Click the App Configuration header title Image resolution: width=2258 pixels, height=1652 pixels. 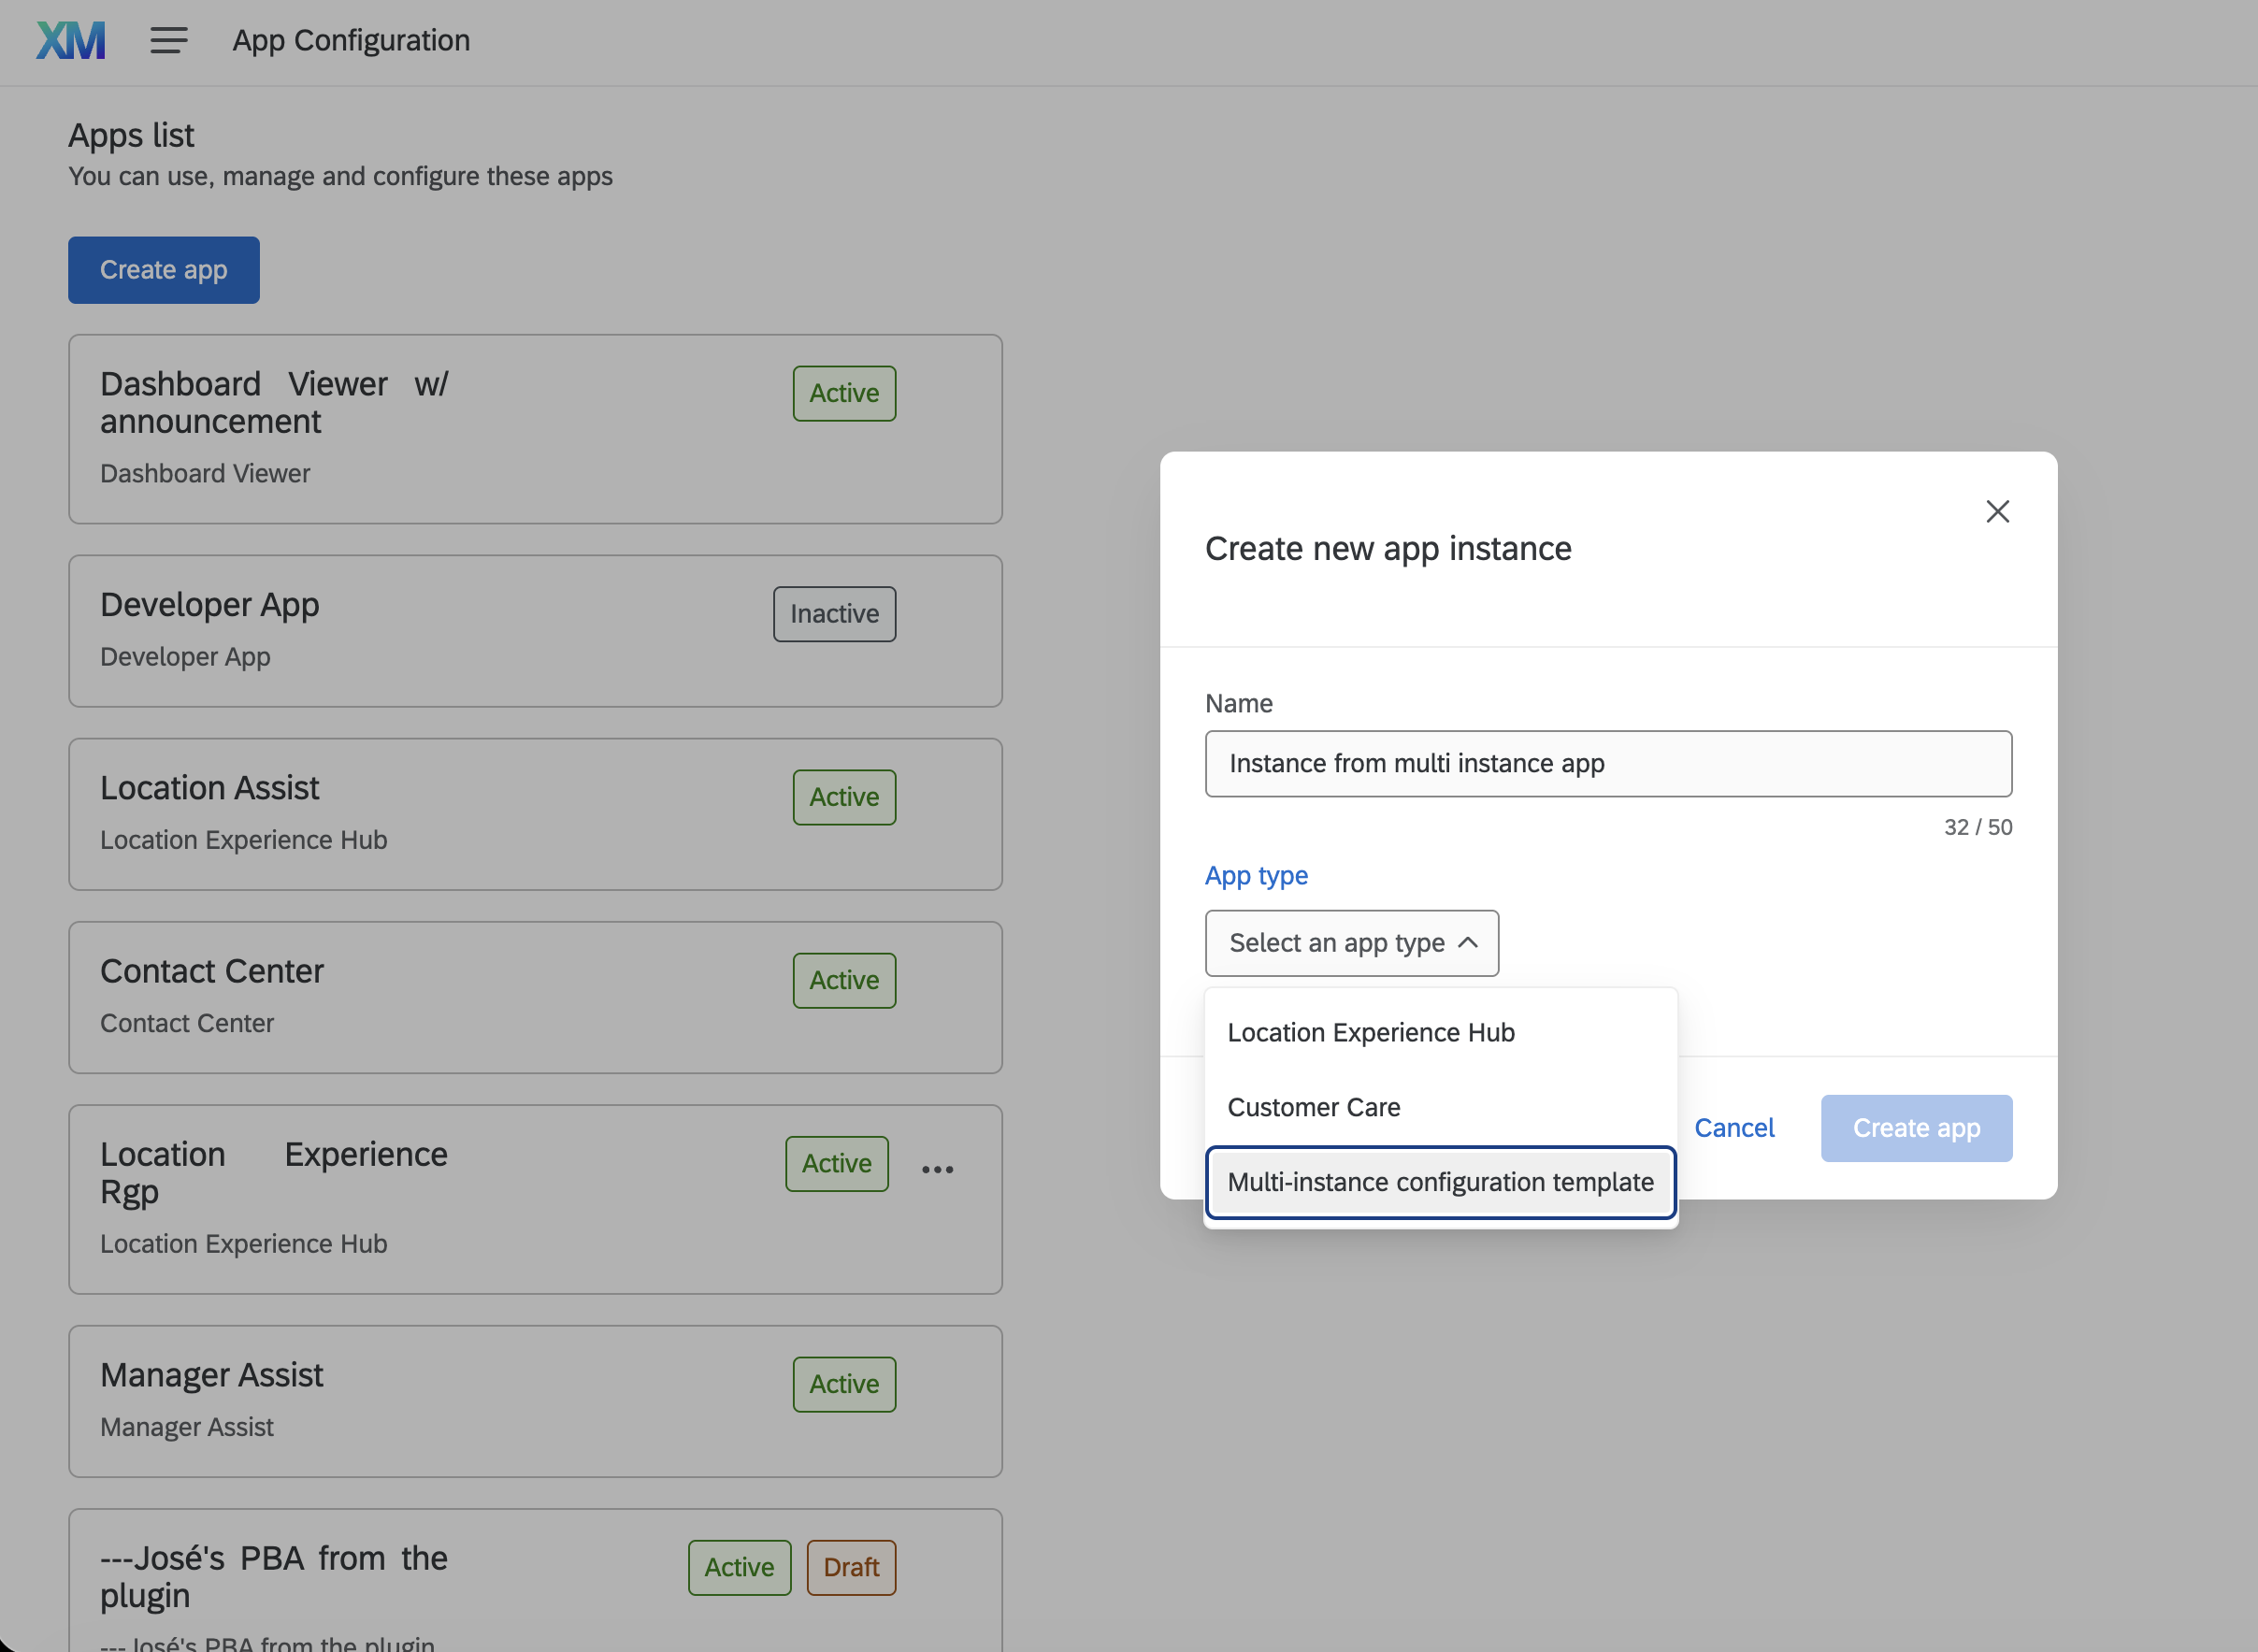click(351, 40)
